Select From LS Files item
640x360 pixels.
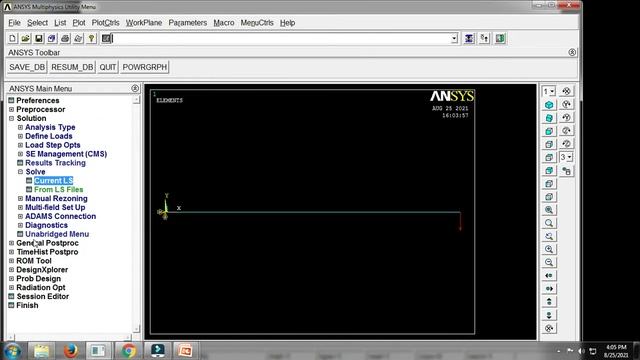[x=58, y=189]
